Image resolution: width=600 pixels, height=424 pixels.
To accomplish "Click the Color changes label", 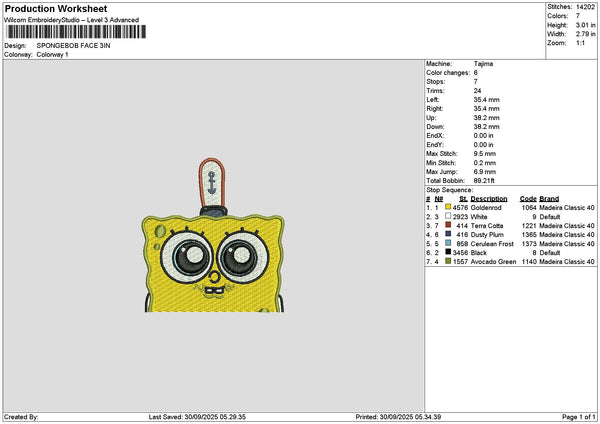I will pyautogui.click(x=448, y=73).
